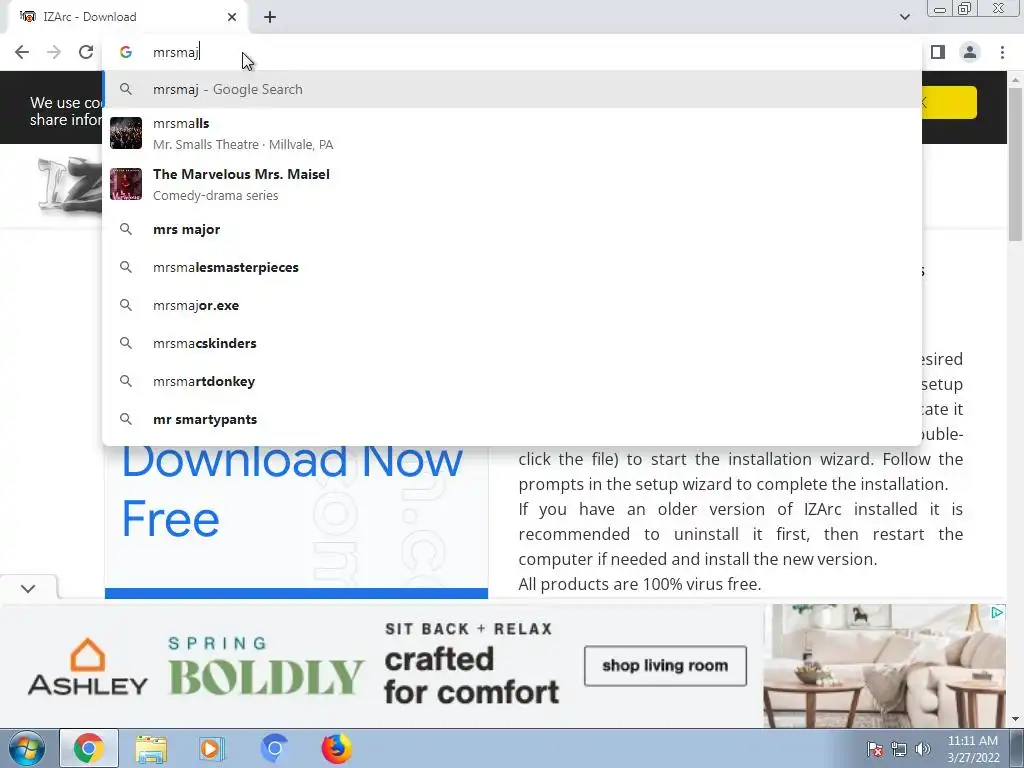Open the Chromium taskbar icon
This screenshot has height=768, width=1024.
tap(274, 748)
